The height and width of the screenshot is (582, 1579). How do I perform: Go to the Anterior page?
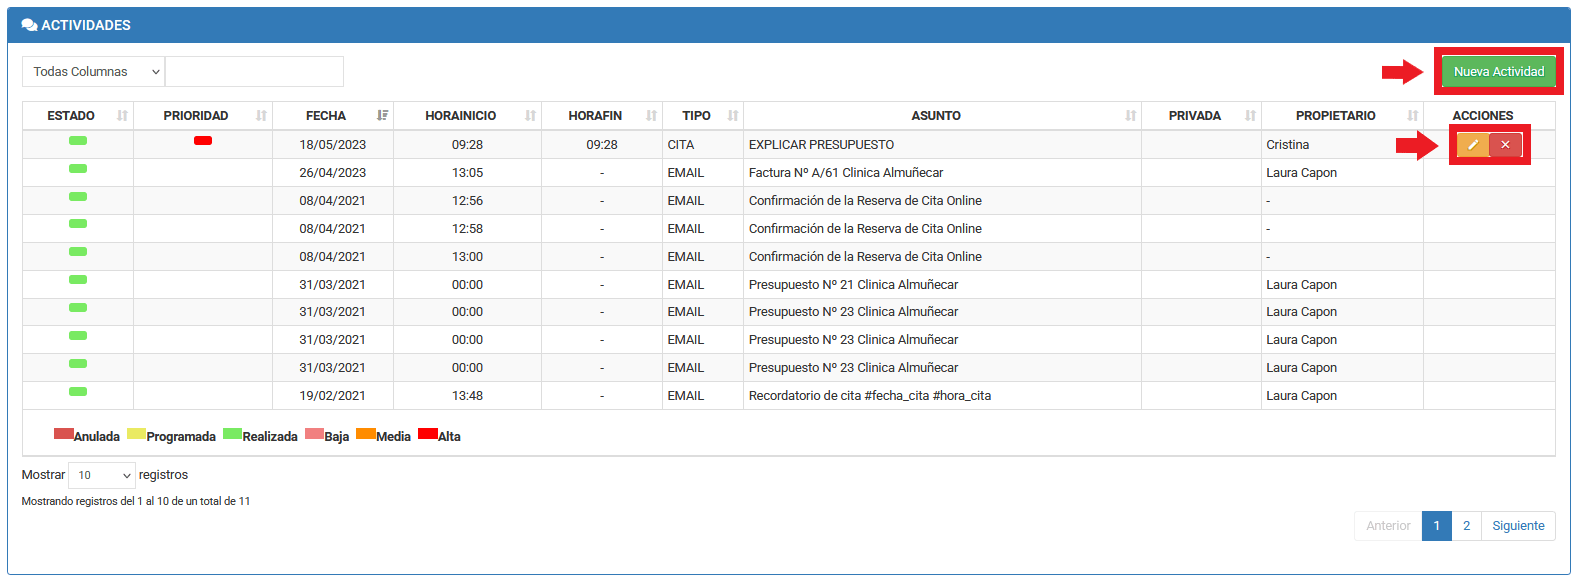[x=1388, y=526]
